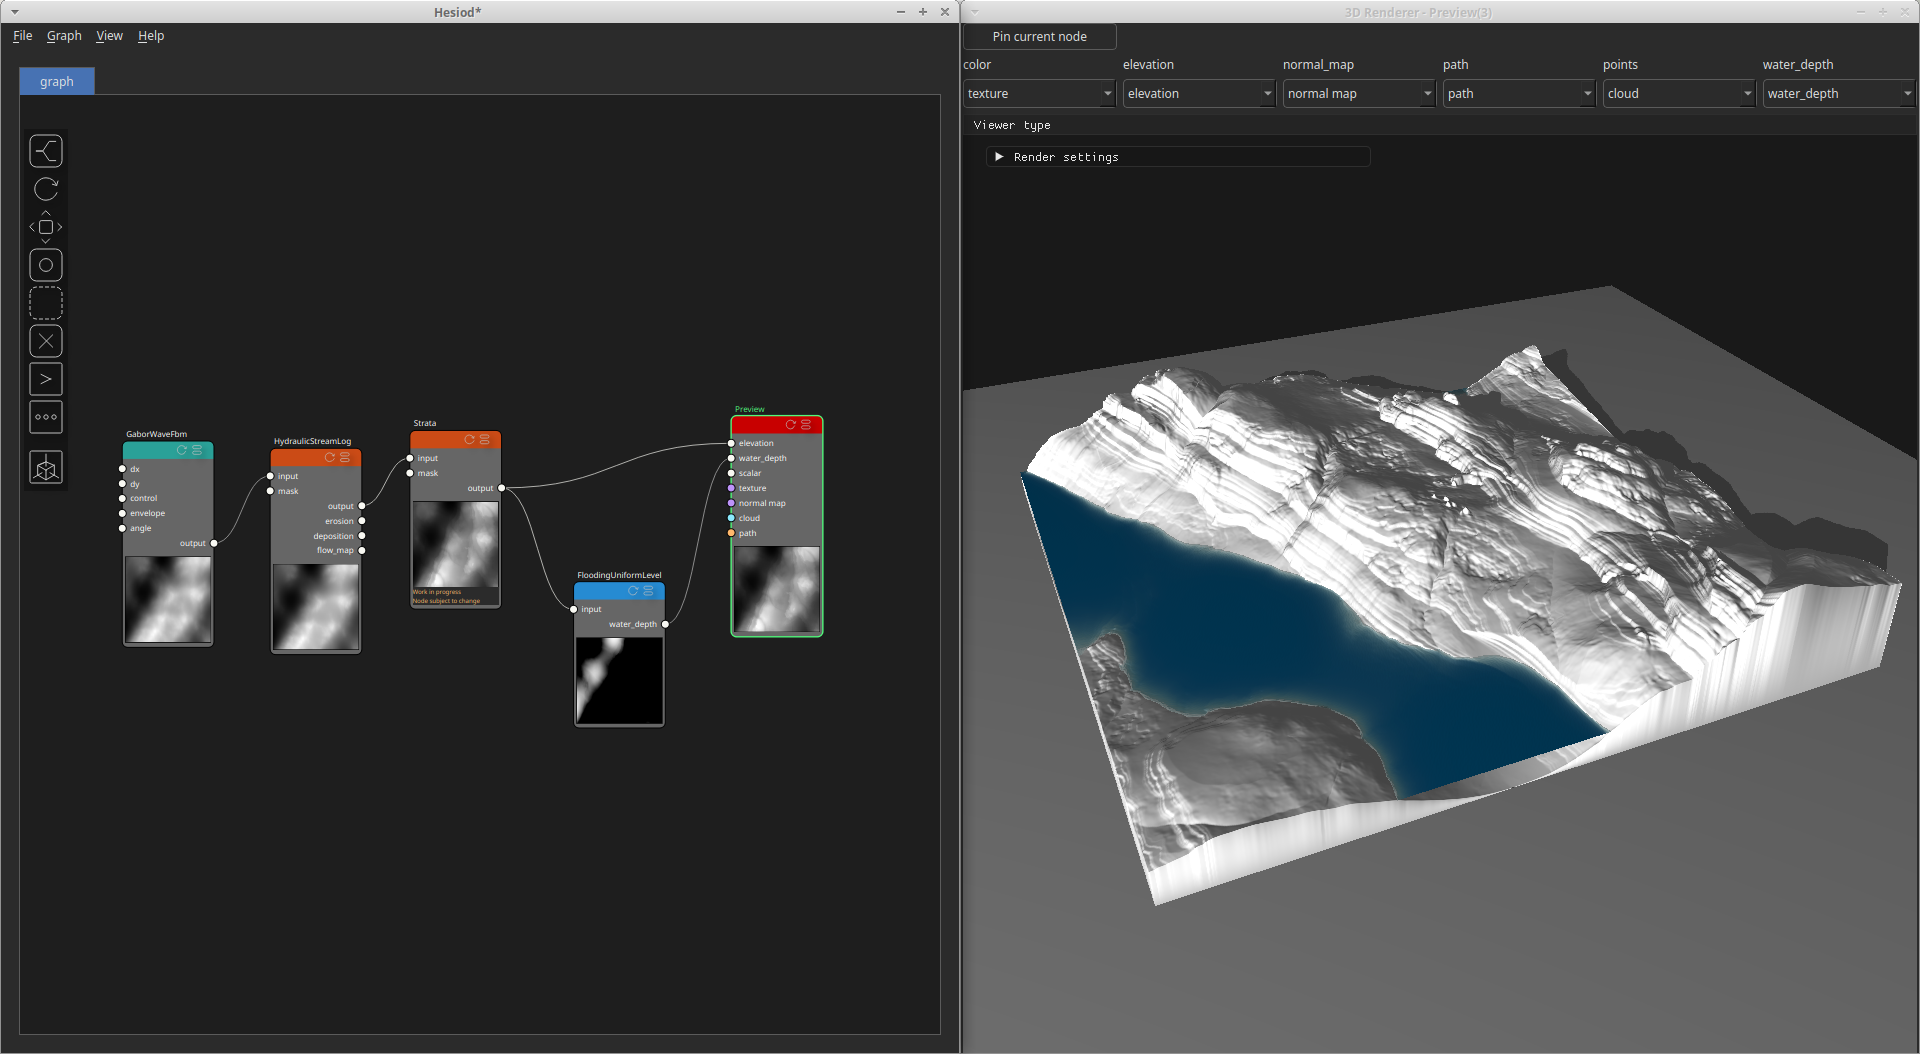Click the mask input port on Strata node
Viewport: 1920px width, 1054px height.
(x=410, y=473)
